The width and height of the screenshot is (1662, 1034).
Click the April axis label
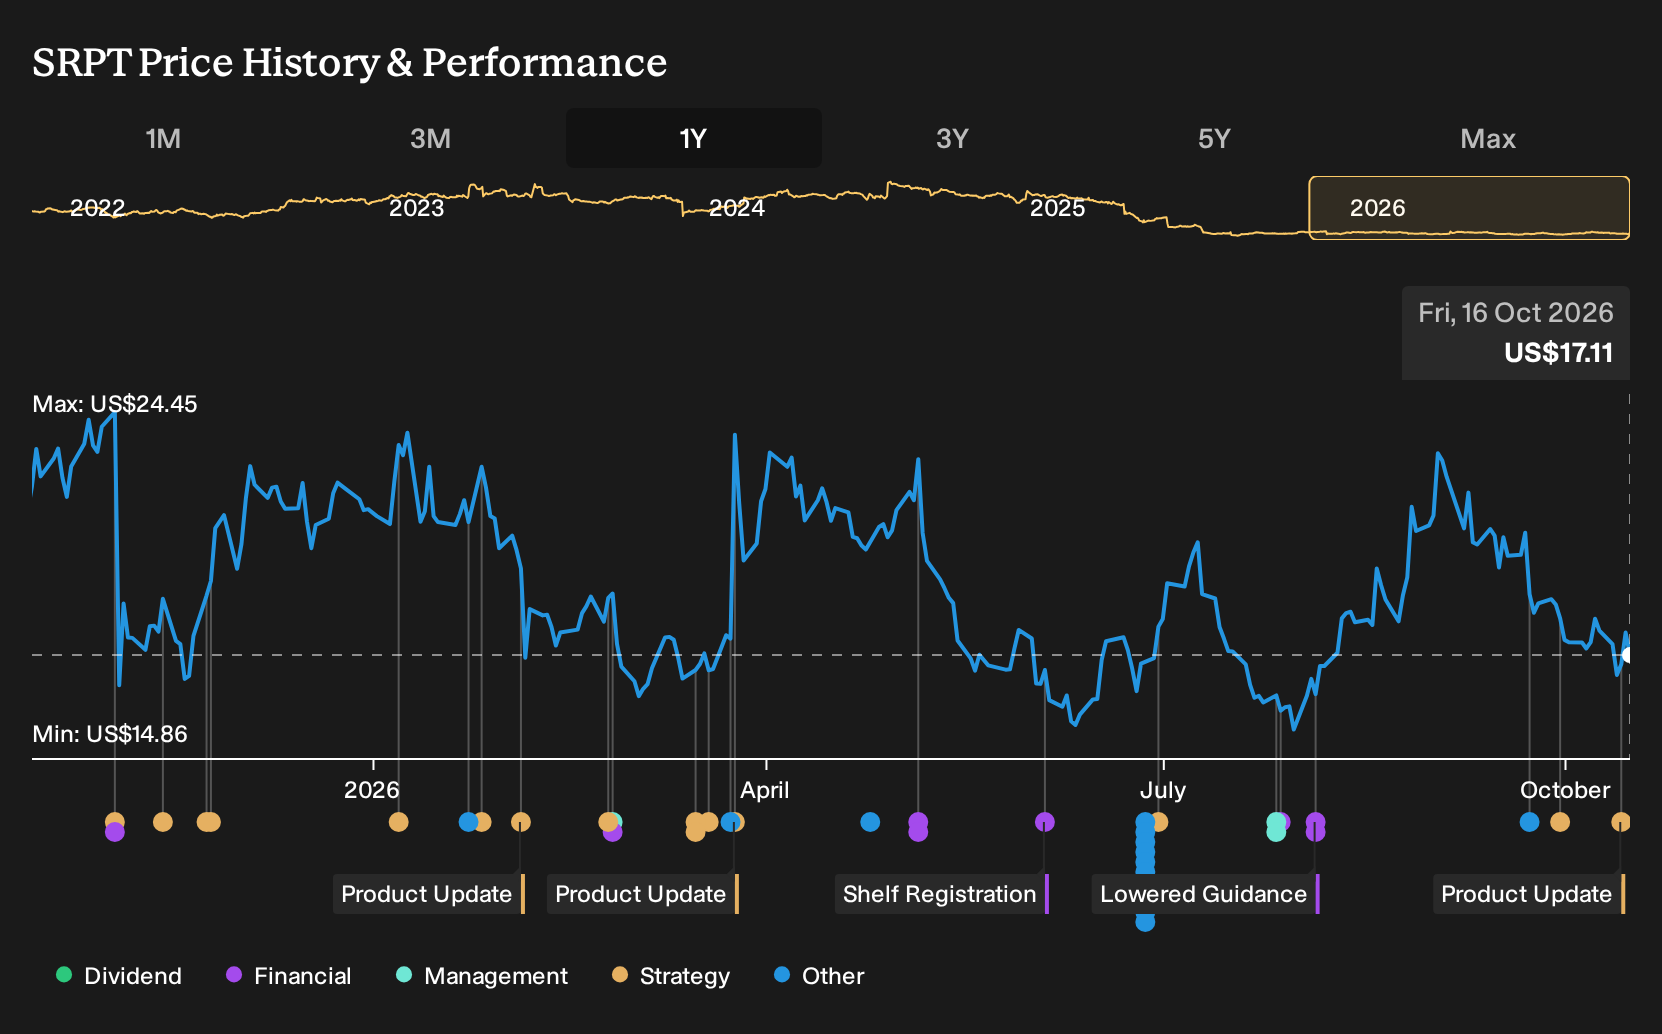coord(765,790)
